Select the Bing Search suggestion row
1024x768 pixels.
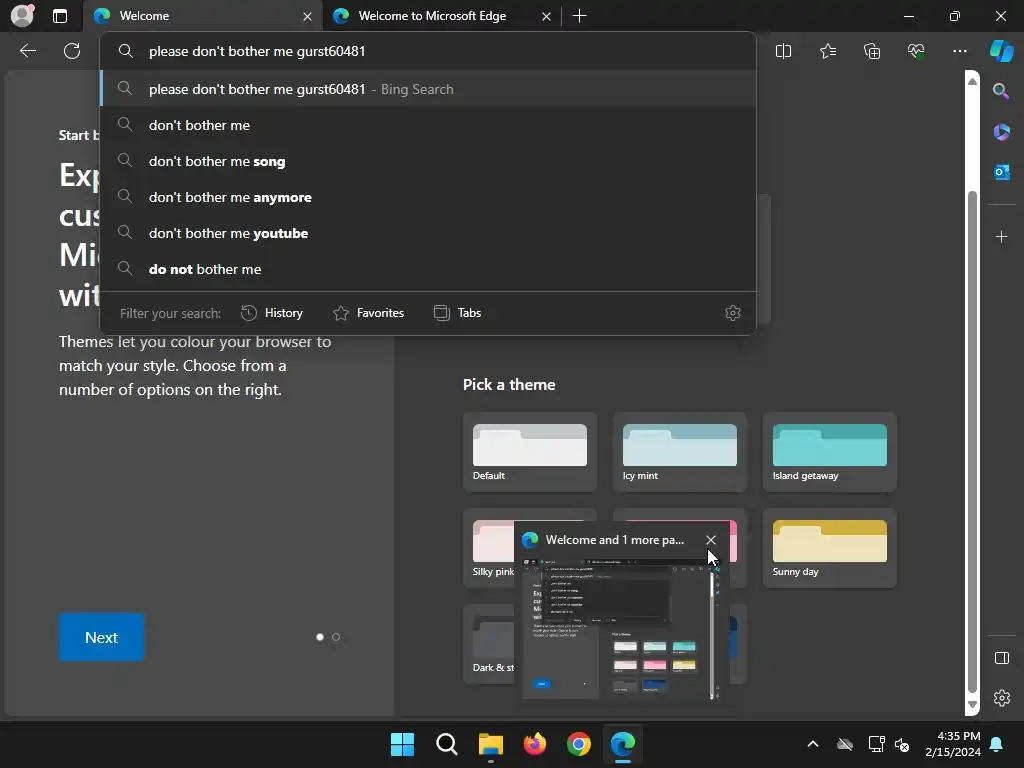point(428,89)
